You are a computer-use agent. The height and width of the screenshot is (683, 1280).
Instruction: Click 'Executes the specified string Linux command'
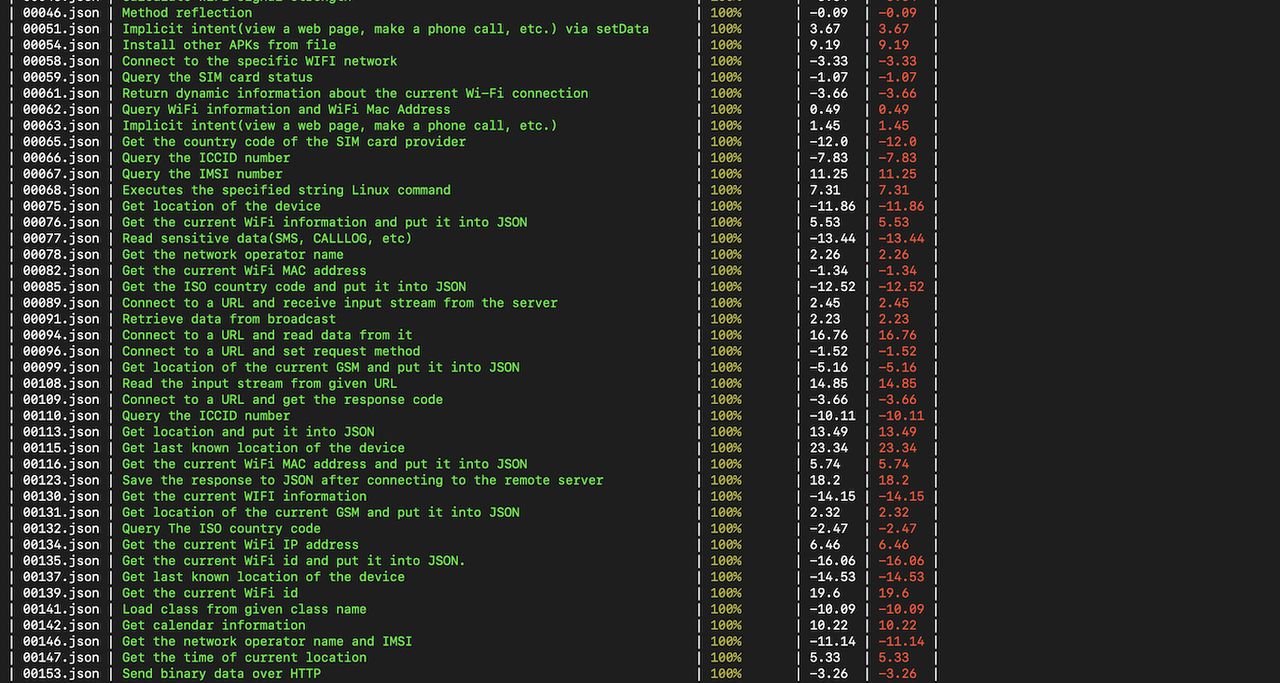point(286,190)
